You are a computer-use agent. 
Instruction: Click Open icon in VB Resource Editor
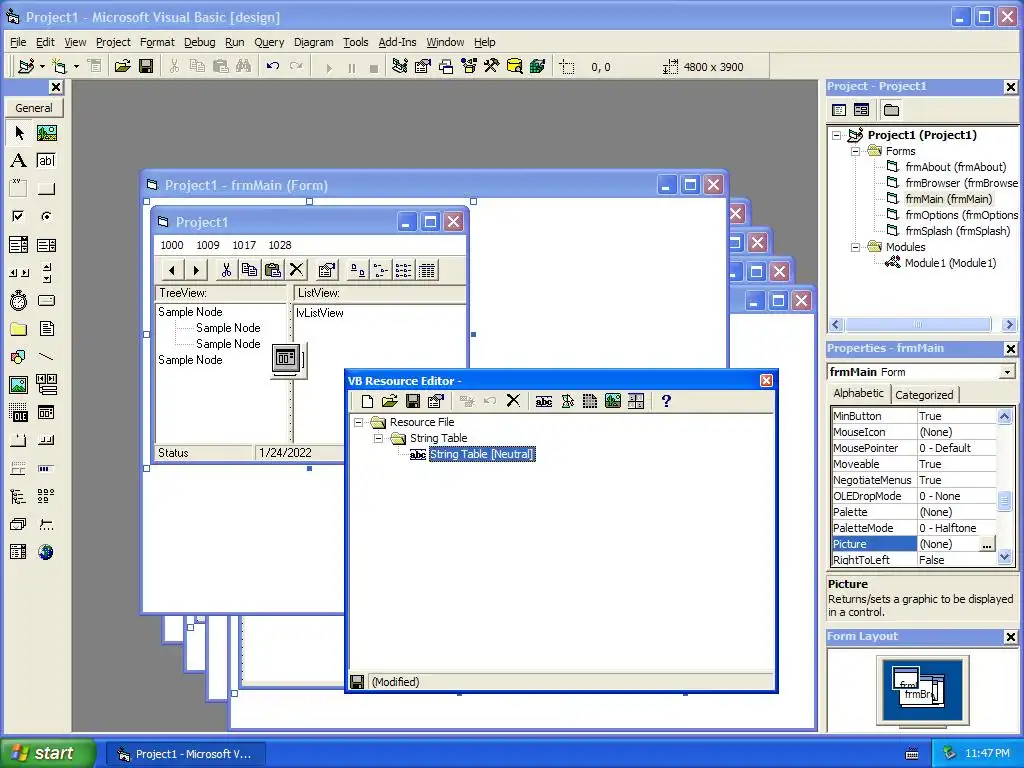(x=390, y=401)
